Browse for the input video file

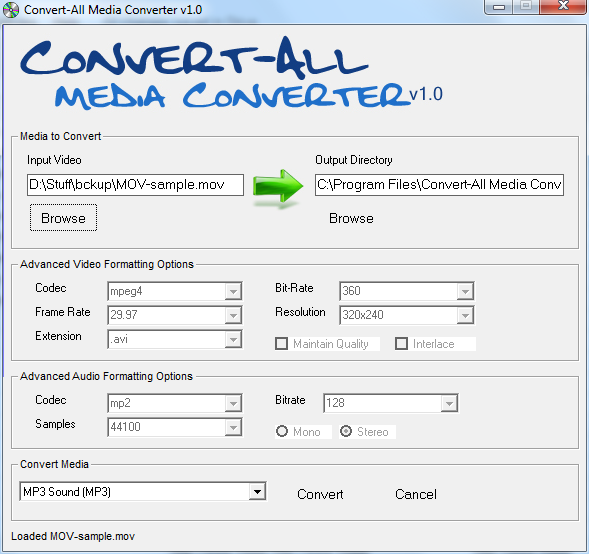[63, 218]
